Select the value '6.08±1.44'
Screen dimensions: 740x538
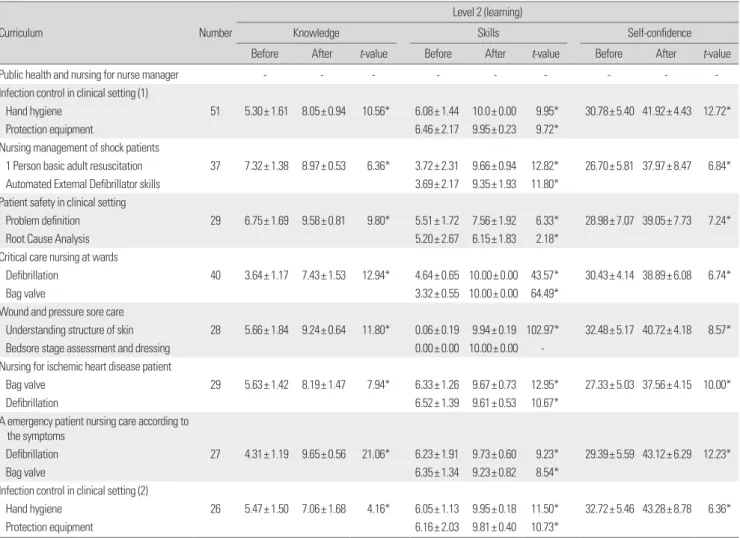pyautogui.click(x=437, y=111)
